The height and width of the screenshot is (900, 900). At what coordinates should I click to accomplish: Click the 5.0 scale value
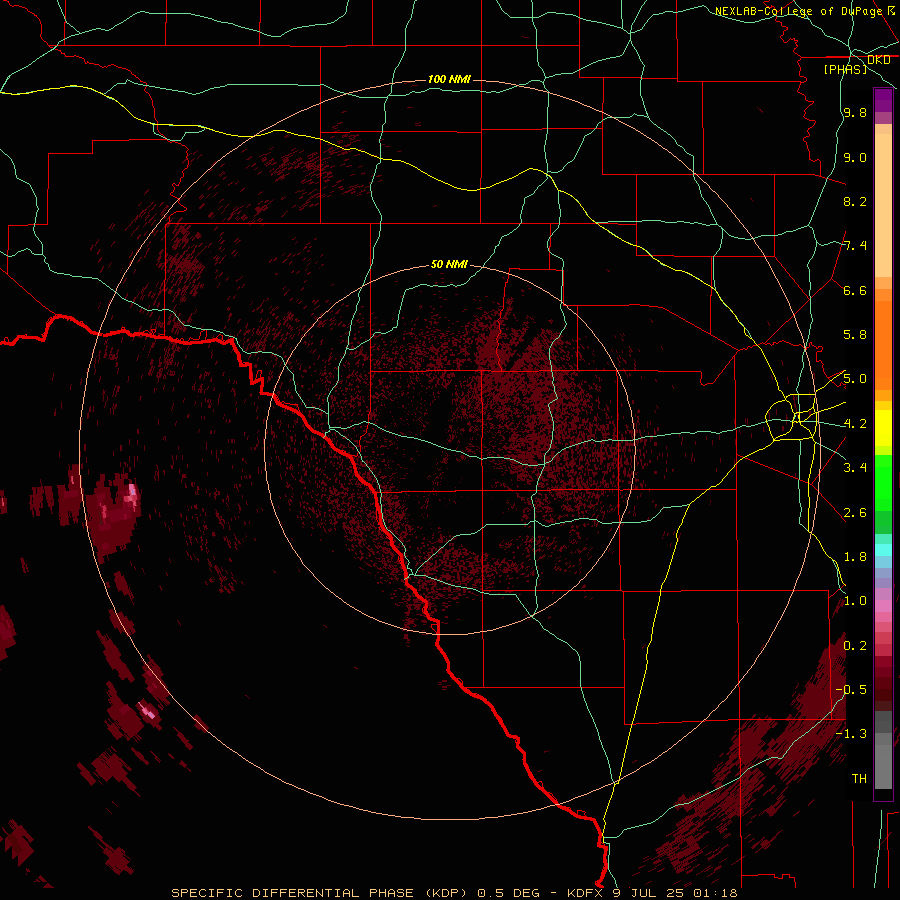click(855, 379)
